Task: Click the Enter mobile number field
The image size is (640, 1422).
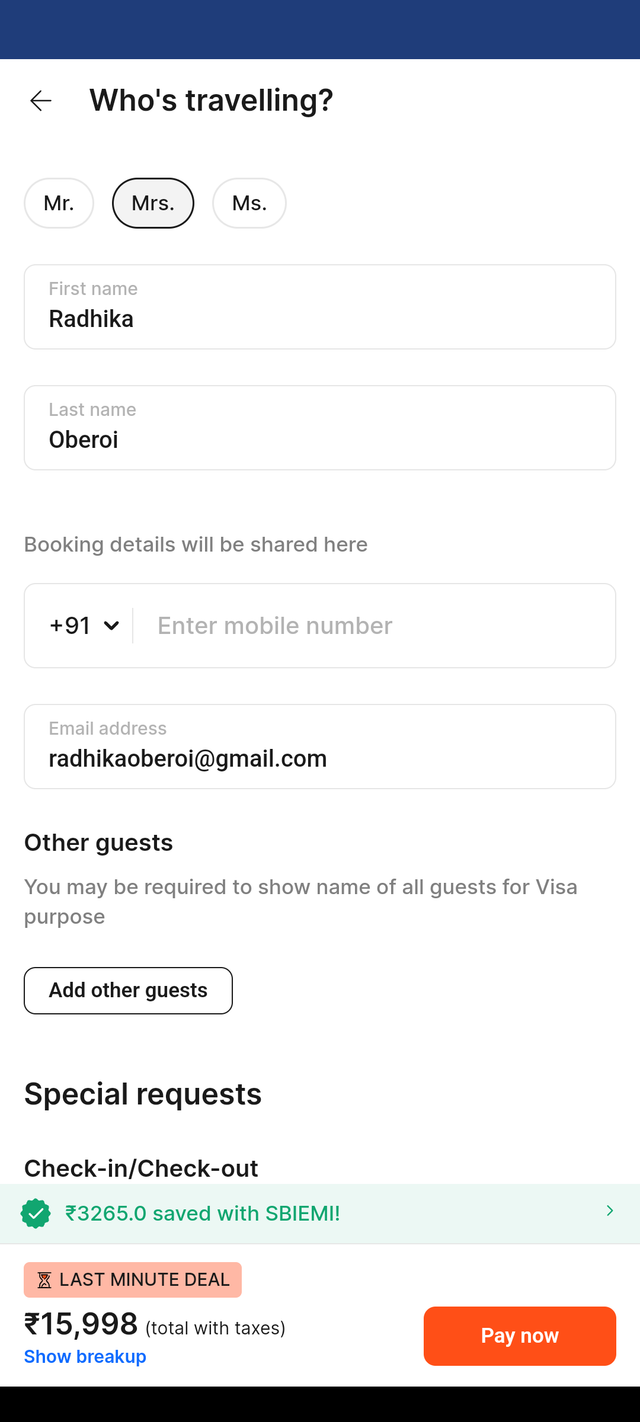Action: (375, 626)
